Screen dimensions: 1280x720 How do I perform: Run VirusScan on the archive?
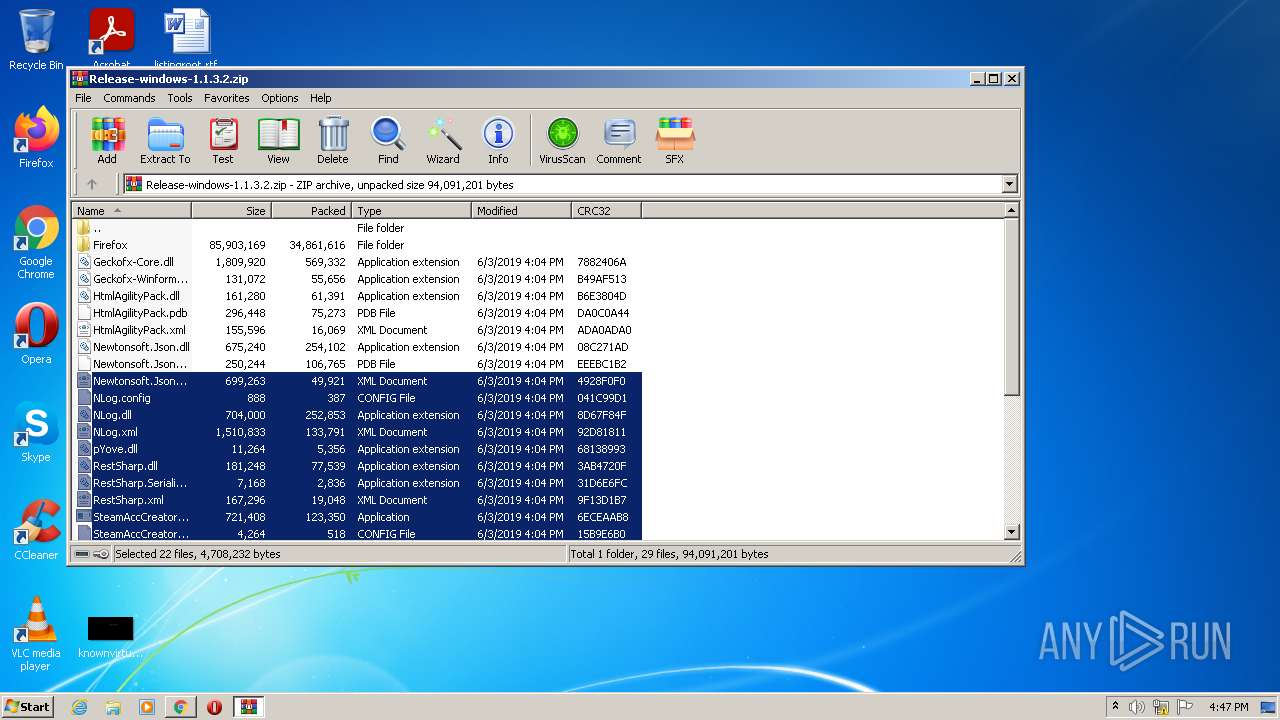pyautogui.click(x=562, y=140)
